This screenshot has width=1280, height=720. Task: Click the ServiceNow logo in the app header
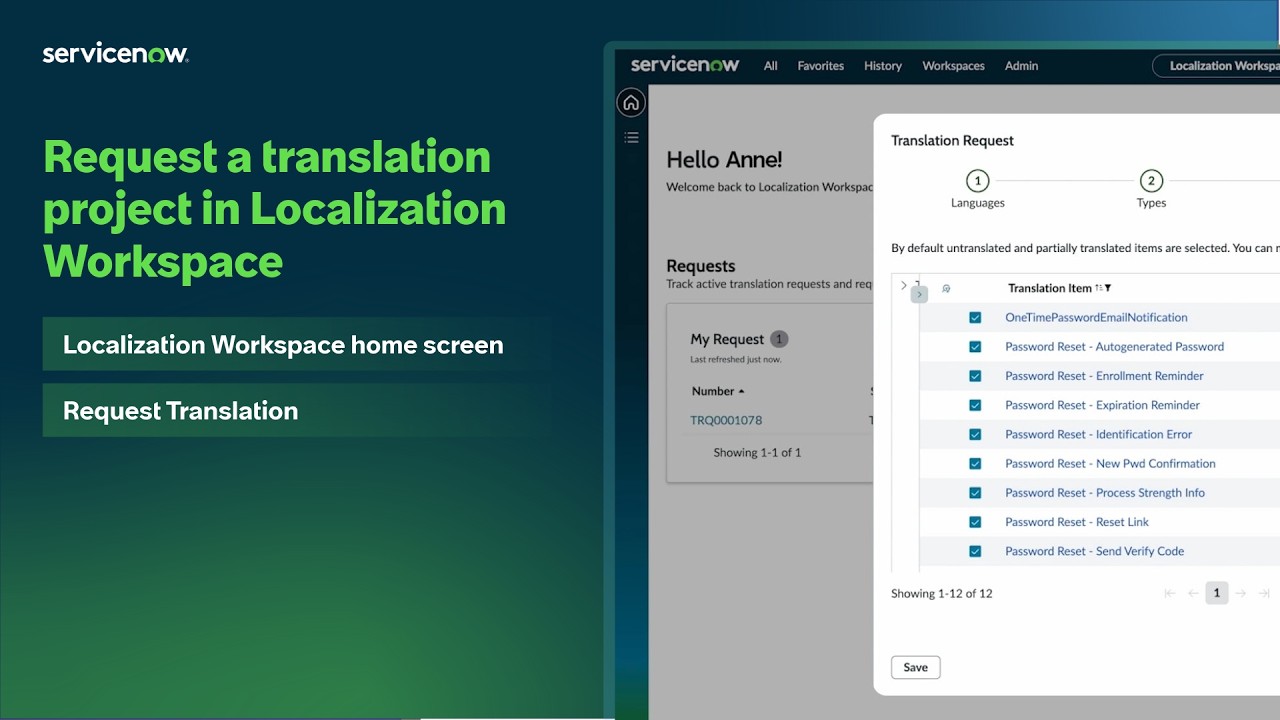(685, 65)
